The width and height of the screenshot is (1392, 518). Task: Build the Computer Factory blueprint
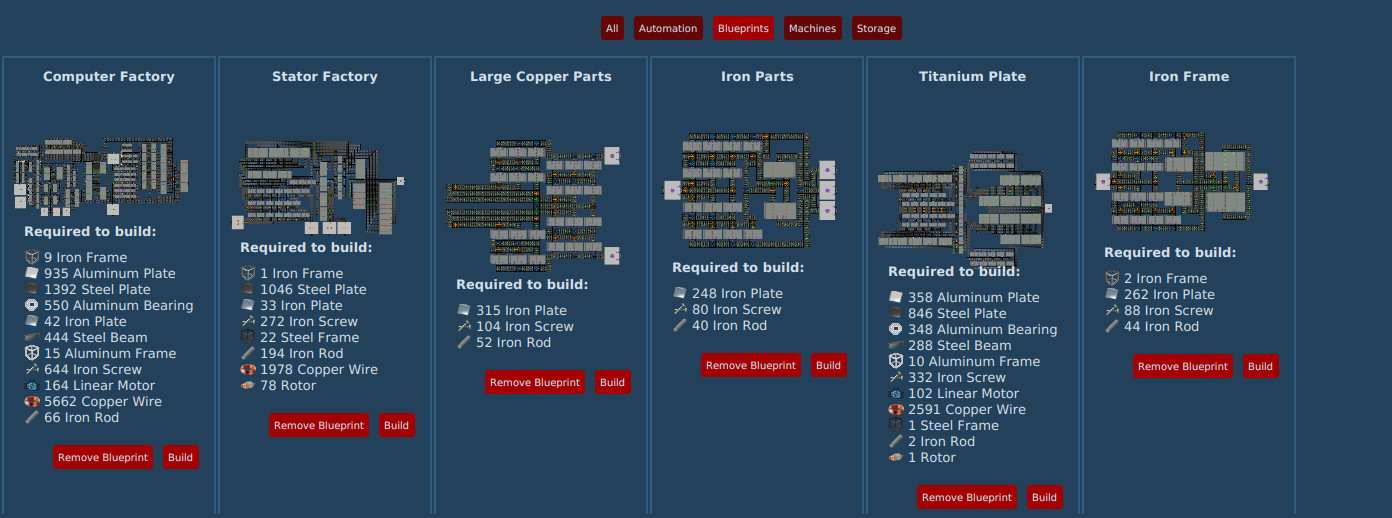click(x=181, y=458)
